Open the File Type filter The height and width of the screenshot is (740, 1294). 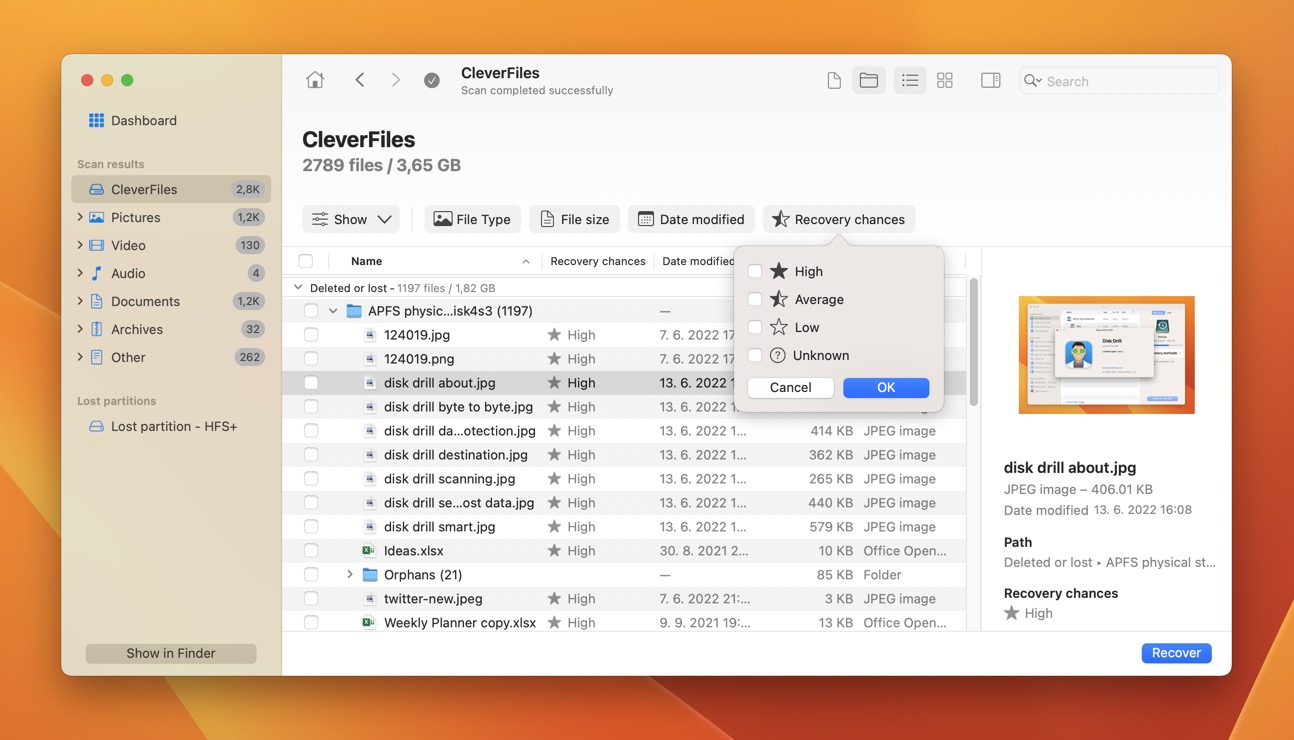(473, 219)
